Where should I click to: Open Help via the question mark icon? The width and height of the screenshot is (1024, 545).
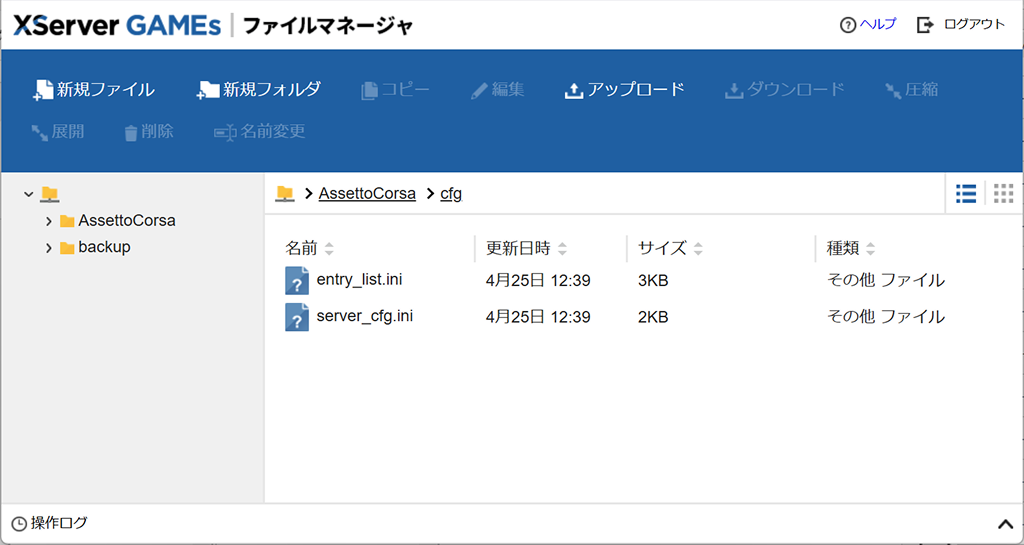(848, 25)
